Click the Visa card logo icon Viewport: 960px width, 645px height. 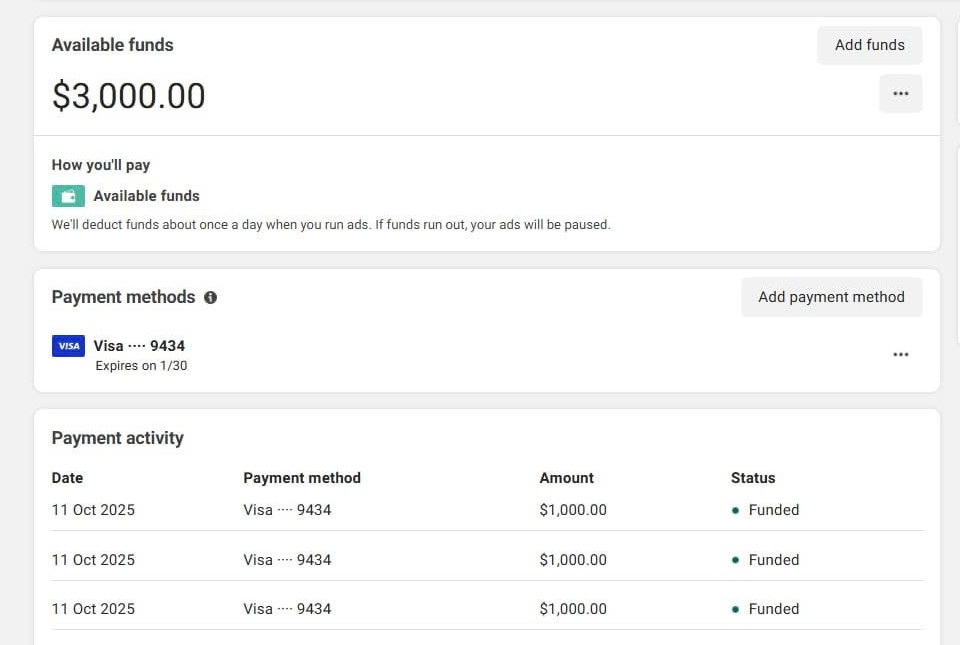coord(68,346)
